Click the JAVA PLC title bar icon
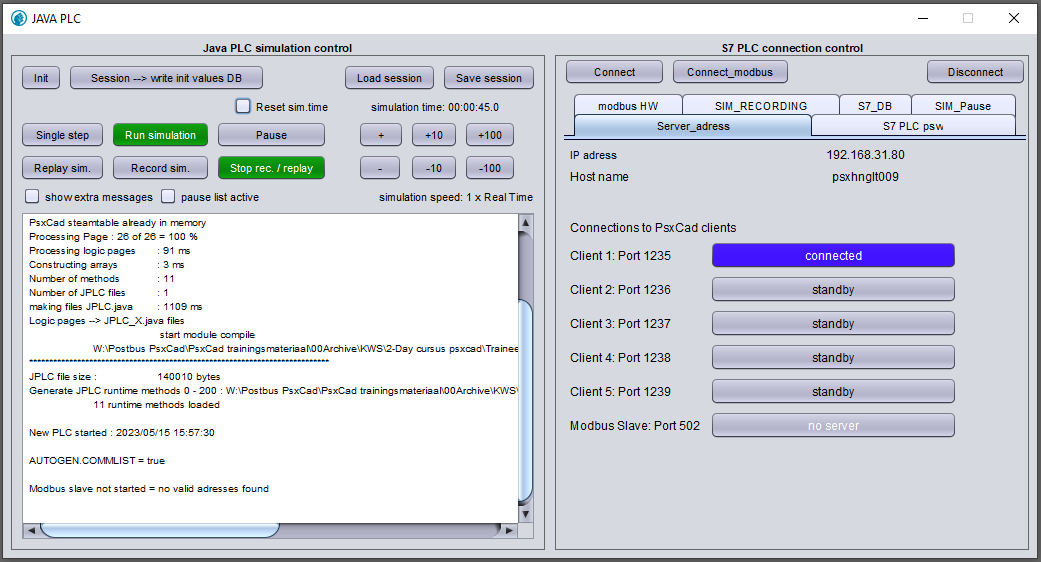Screen dimensions: 1041x562 [18, 17]
